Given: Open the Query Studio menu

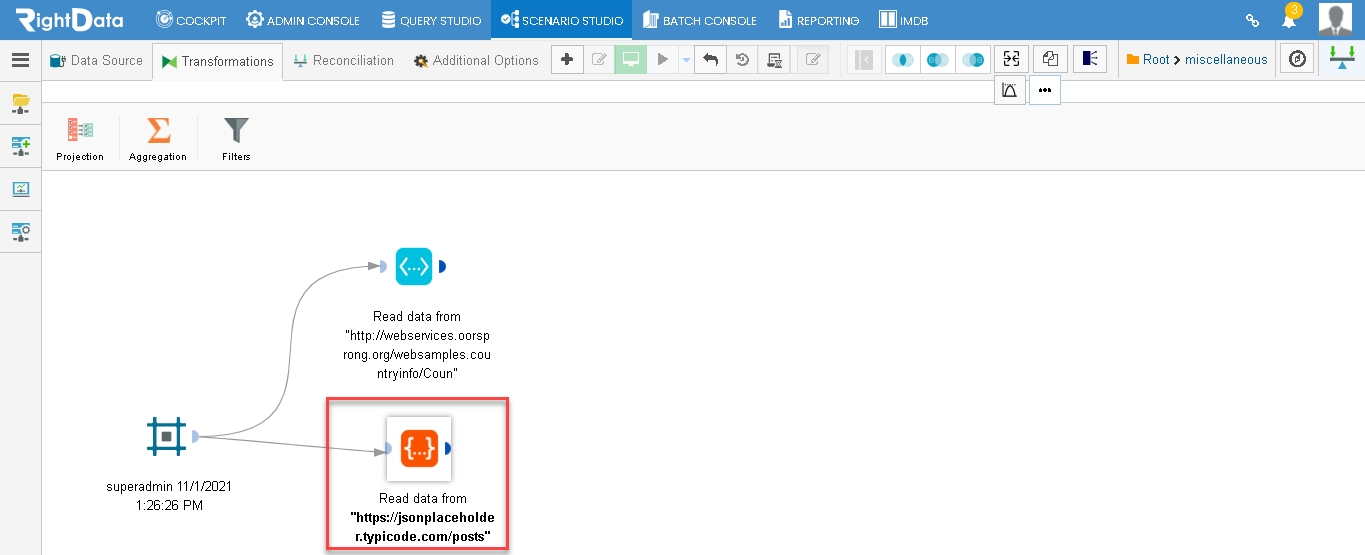Looking at the screenshot, I should (431, 20).
